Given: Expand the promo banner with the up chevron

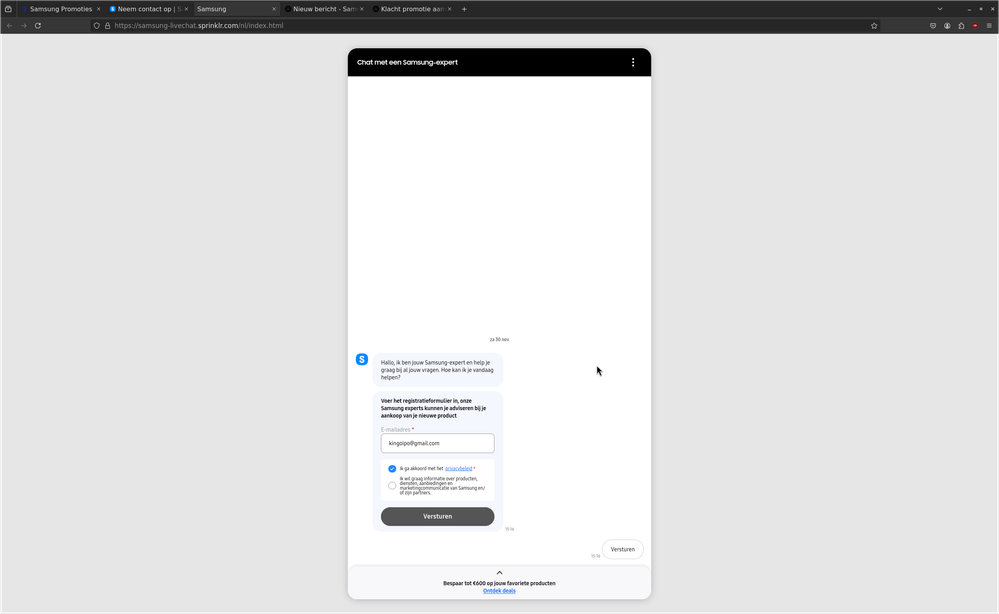Looking at the screenshot, I should pyautogui.click(x=500, y=573).
